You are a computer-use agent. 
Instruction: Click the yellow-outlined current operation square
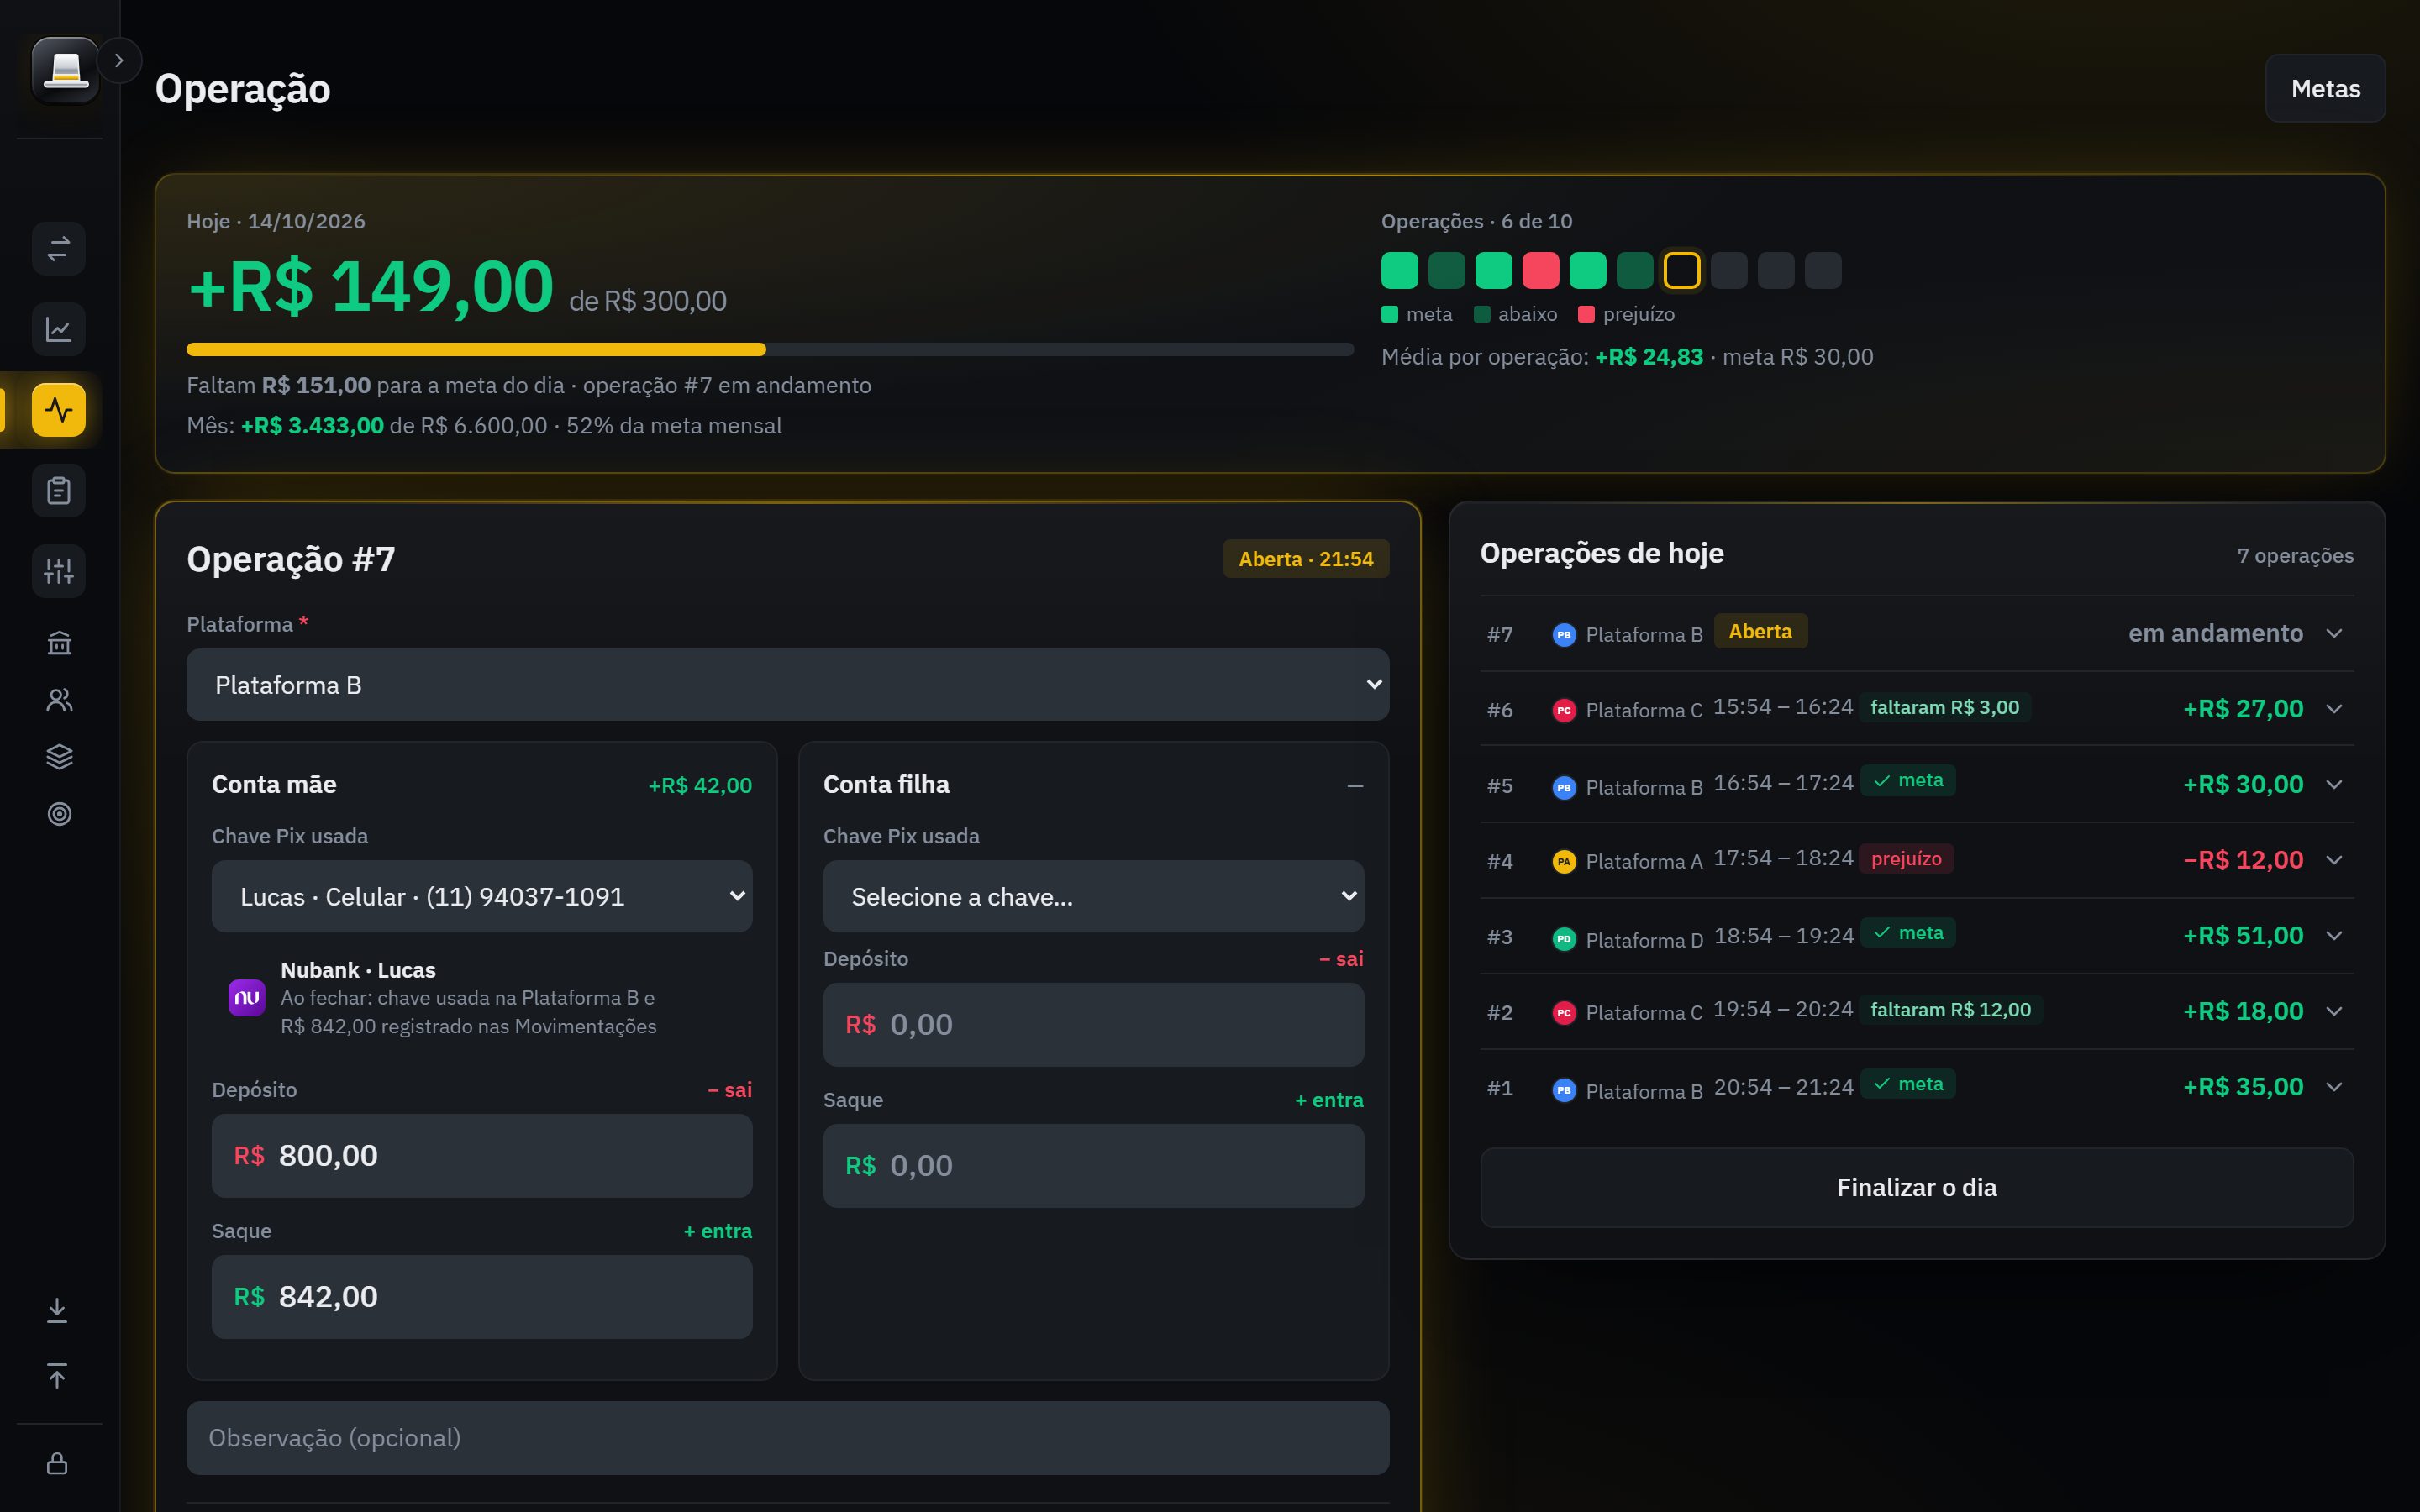click(1682, 271)
